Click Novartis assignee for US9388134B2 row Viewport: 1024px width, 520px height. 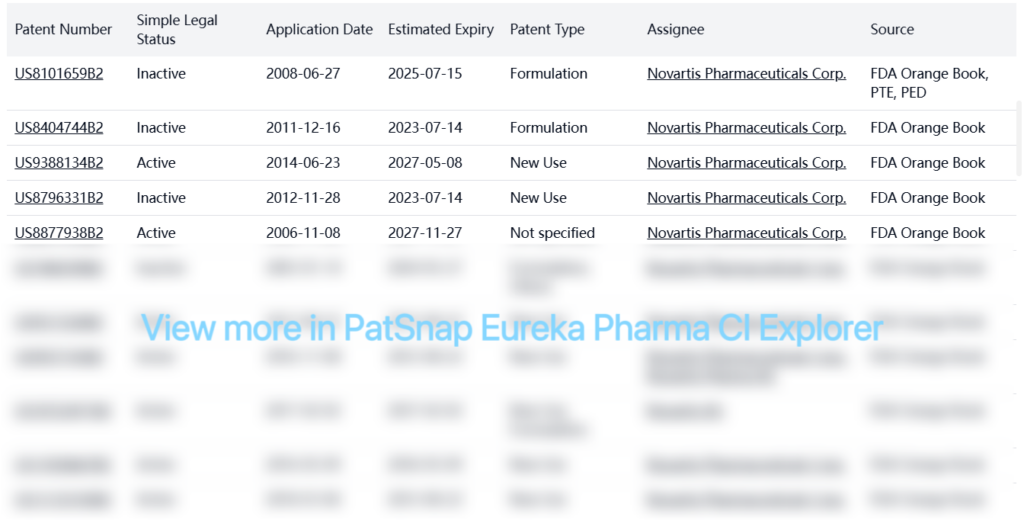click(746, 163)
